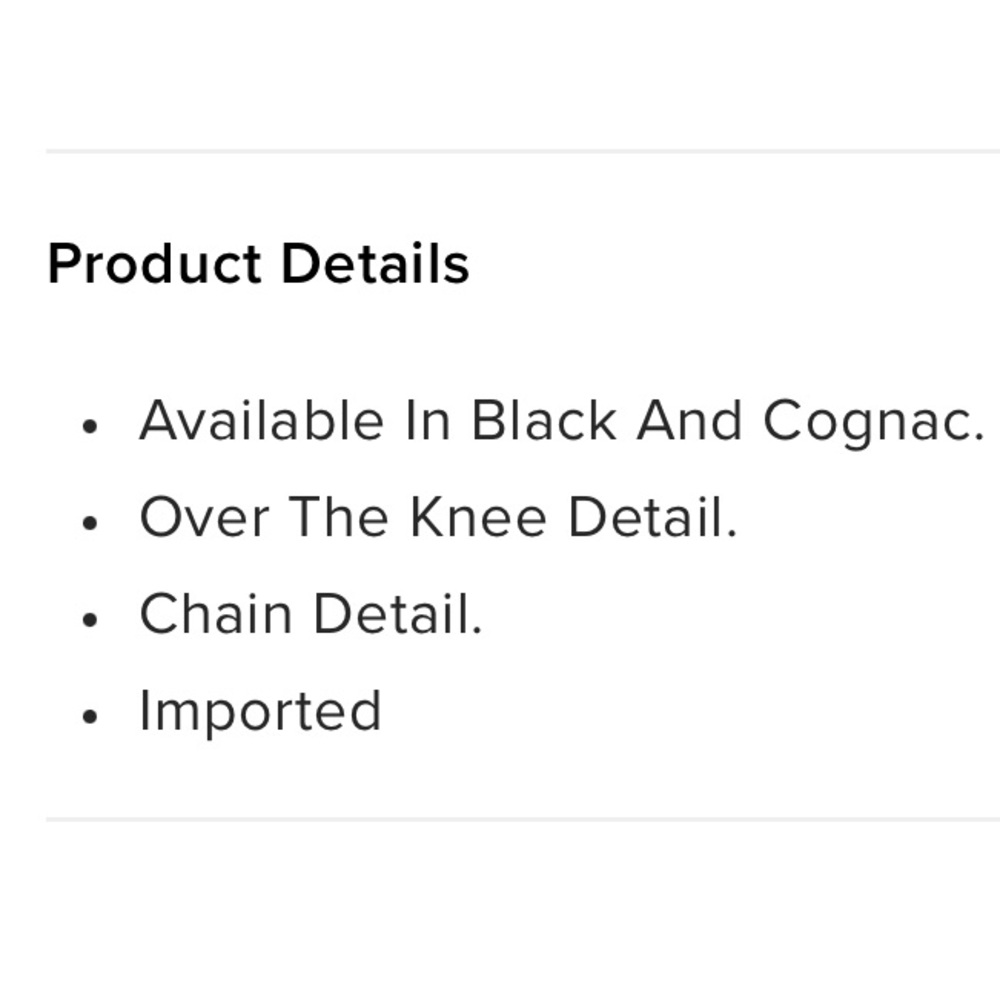This screenshot has width=1000, height=1000.
Task: Click the bullet dot before 'Over The Knee'
Action: pos(91,523)
